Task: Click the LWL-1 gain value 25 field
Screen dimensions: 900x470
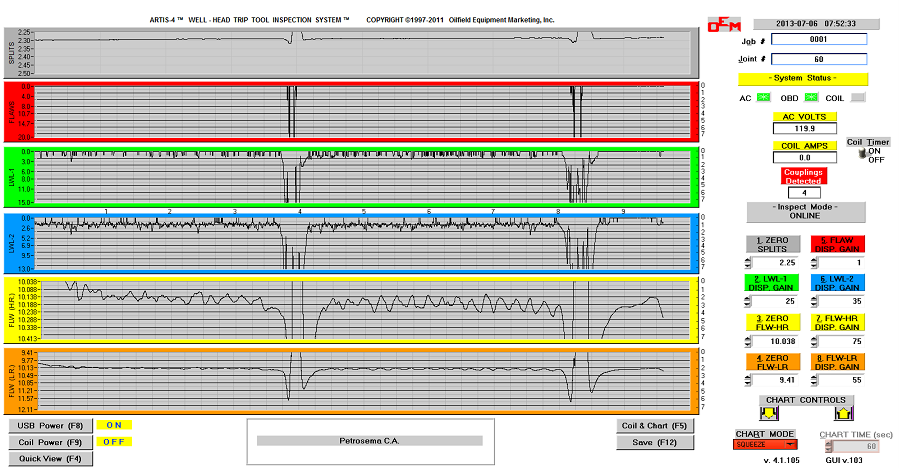Action: 774,301
